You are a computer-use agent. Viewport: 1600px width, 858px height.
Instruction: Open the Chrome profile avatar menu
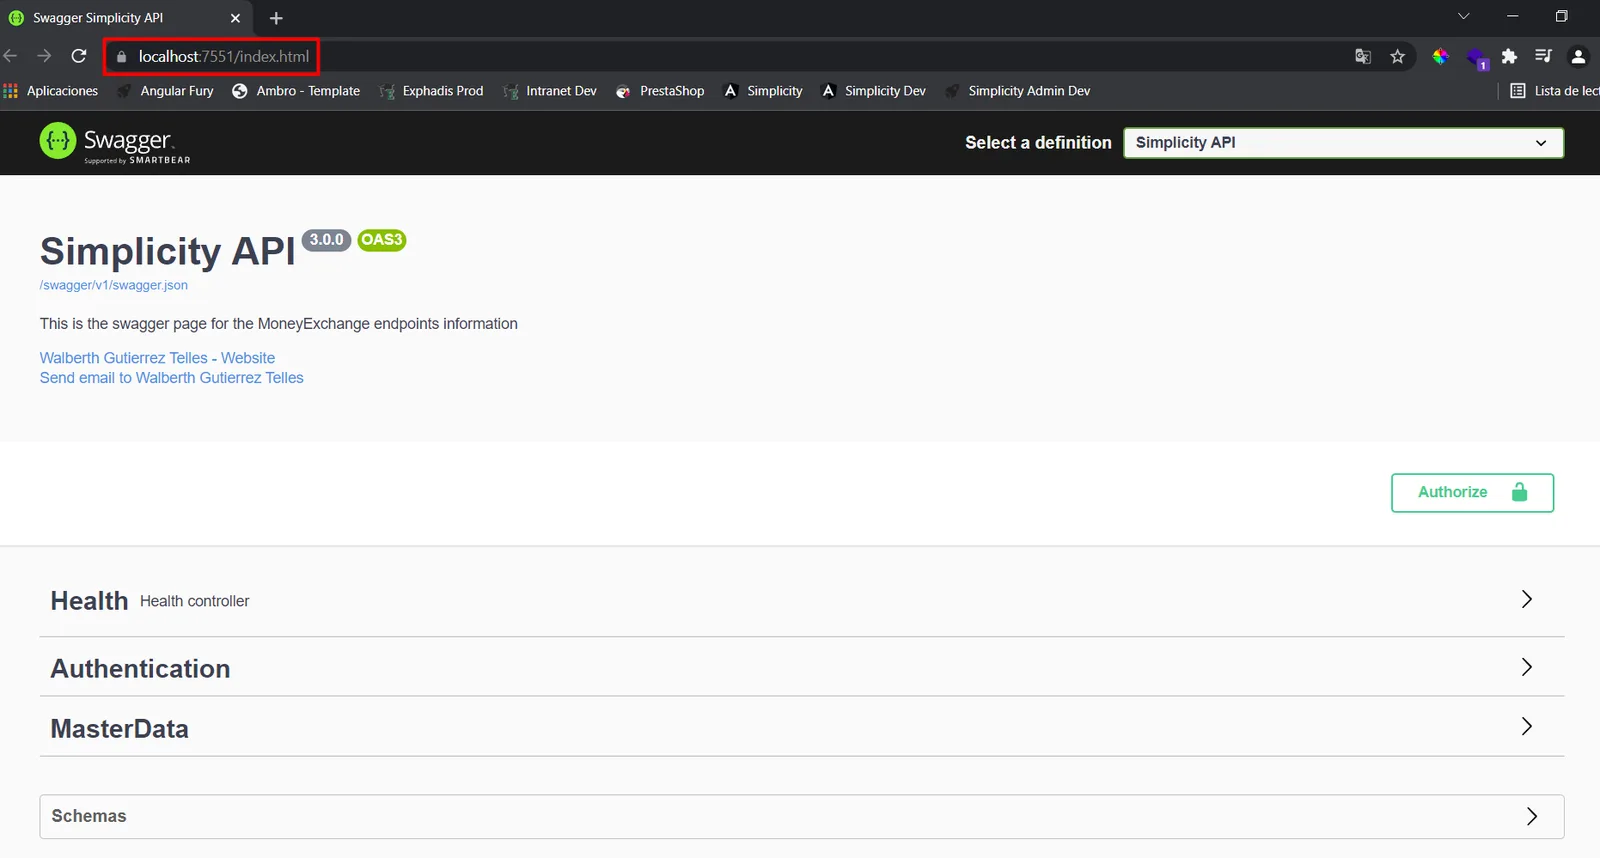pos(1579,57)
